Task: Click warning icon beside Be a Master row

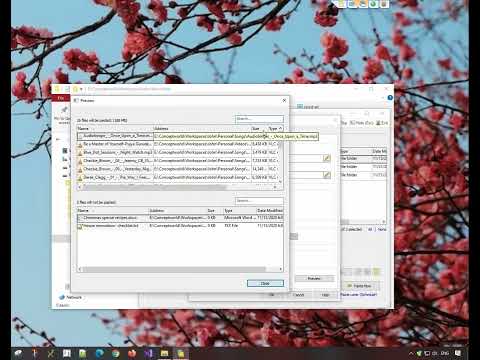Action: click(x=80, y=145)
